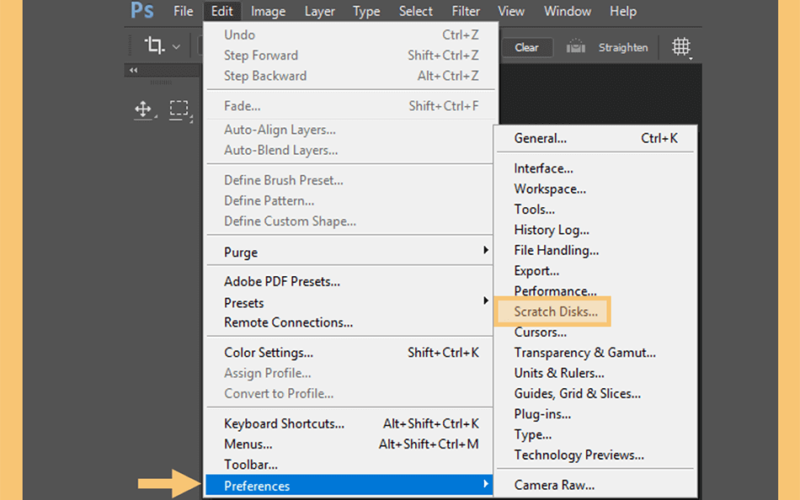800x500 pixels.
Task: Open Performance... preferences
Action: coord(595,291)
